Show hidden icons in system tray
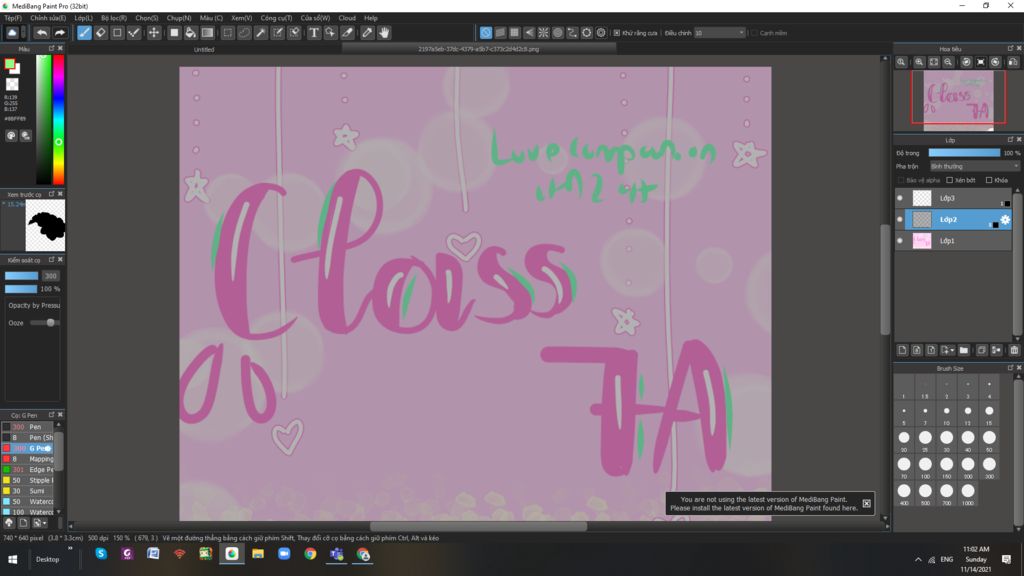The width and height of the screenshot is (1024, 576). coord(918,560)
